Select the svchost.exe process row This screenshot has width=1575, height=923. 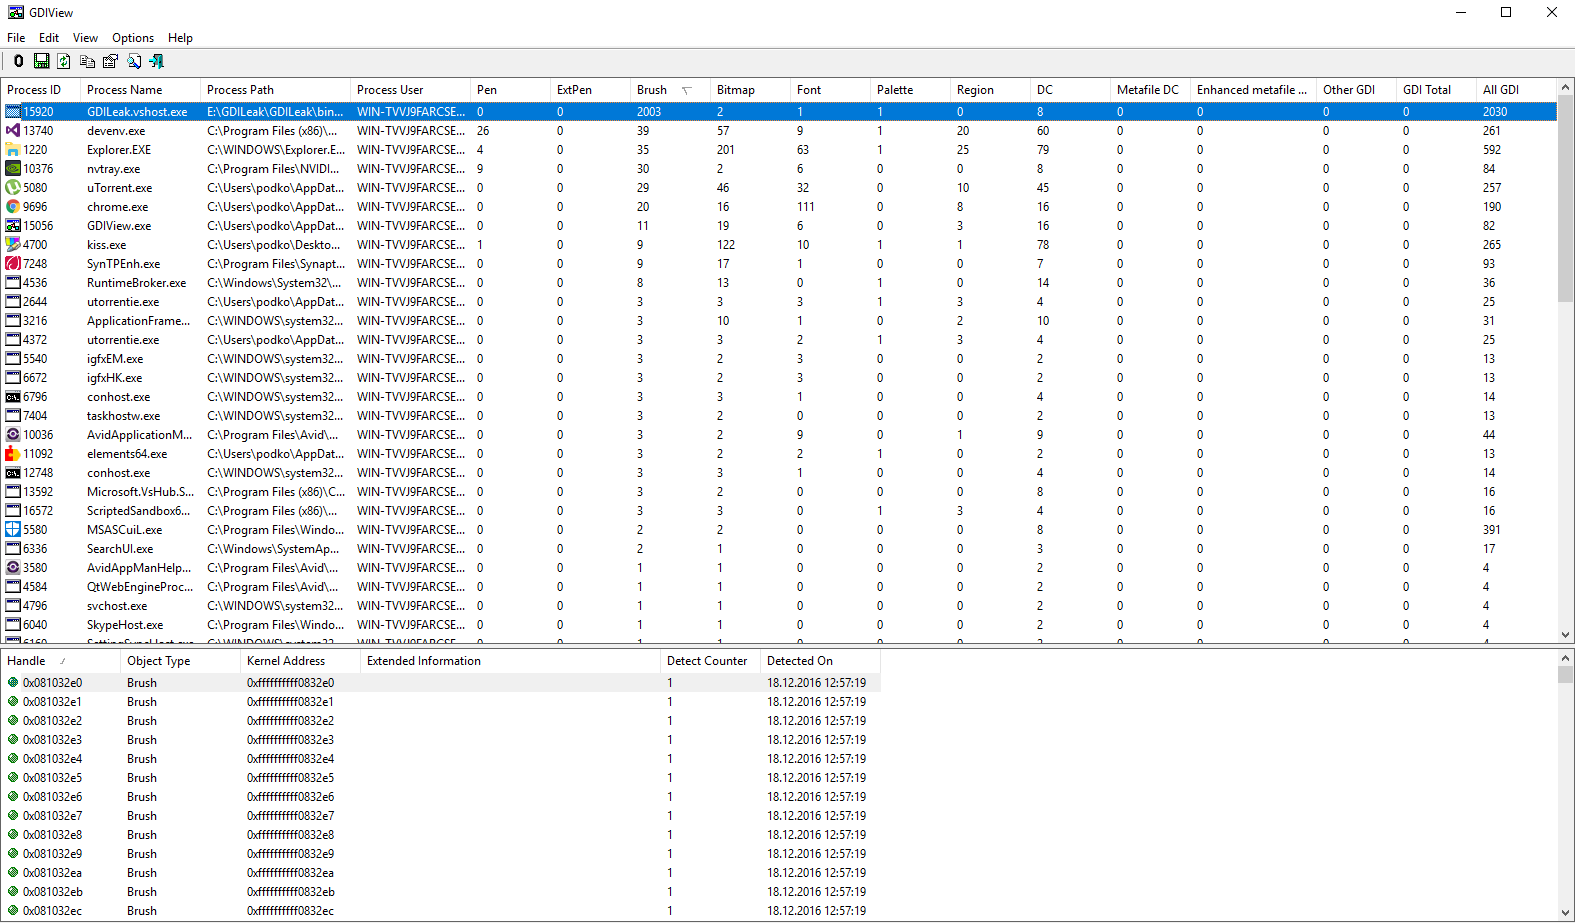[x=779, y=606]
